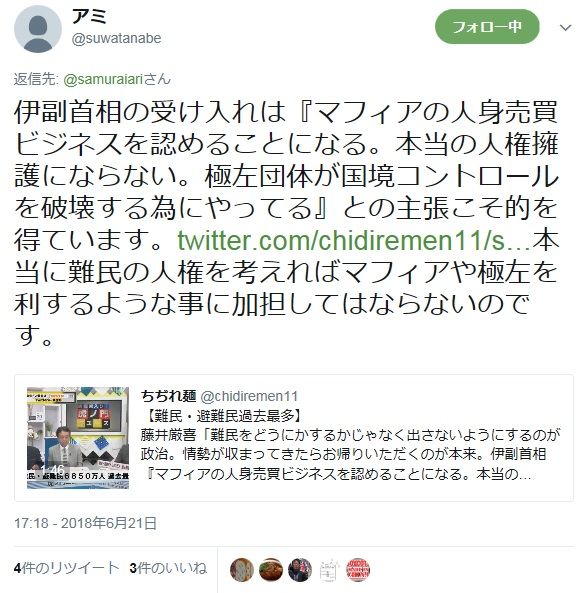Open the quoted tweet's TV studio thumbnail
This screenshot has width=579, height=593.
coord(78,438)
